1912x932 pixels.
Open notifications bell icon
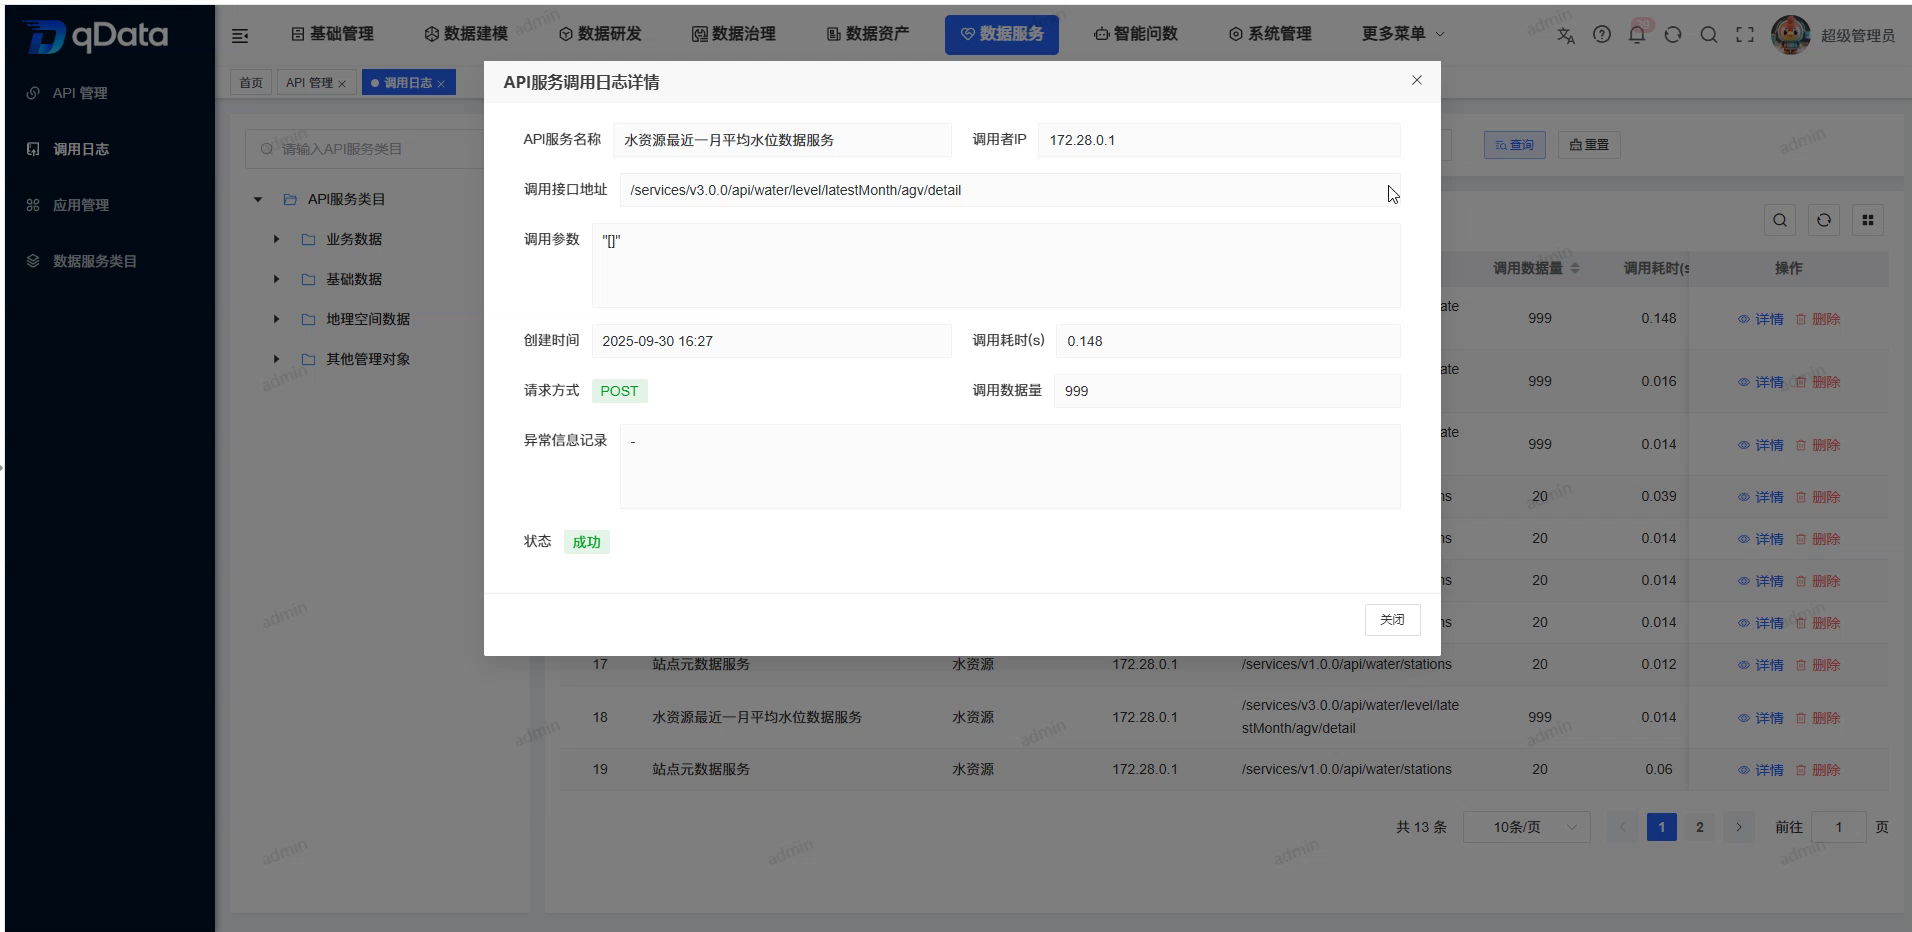tap(1637, 35)
